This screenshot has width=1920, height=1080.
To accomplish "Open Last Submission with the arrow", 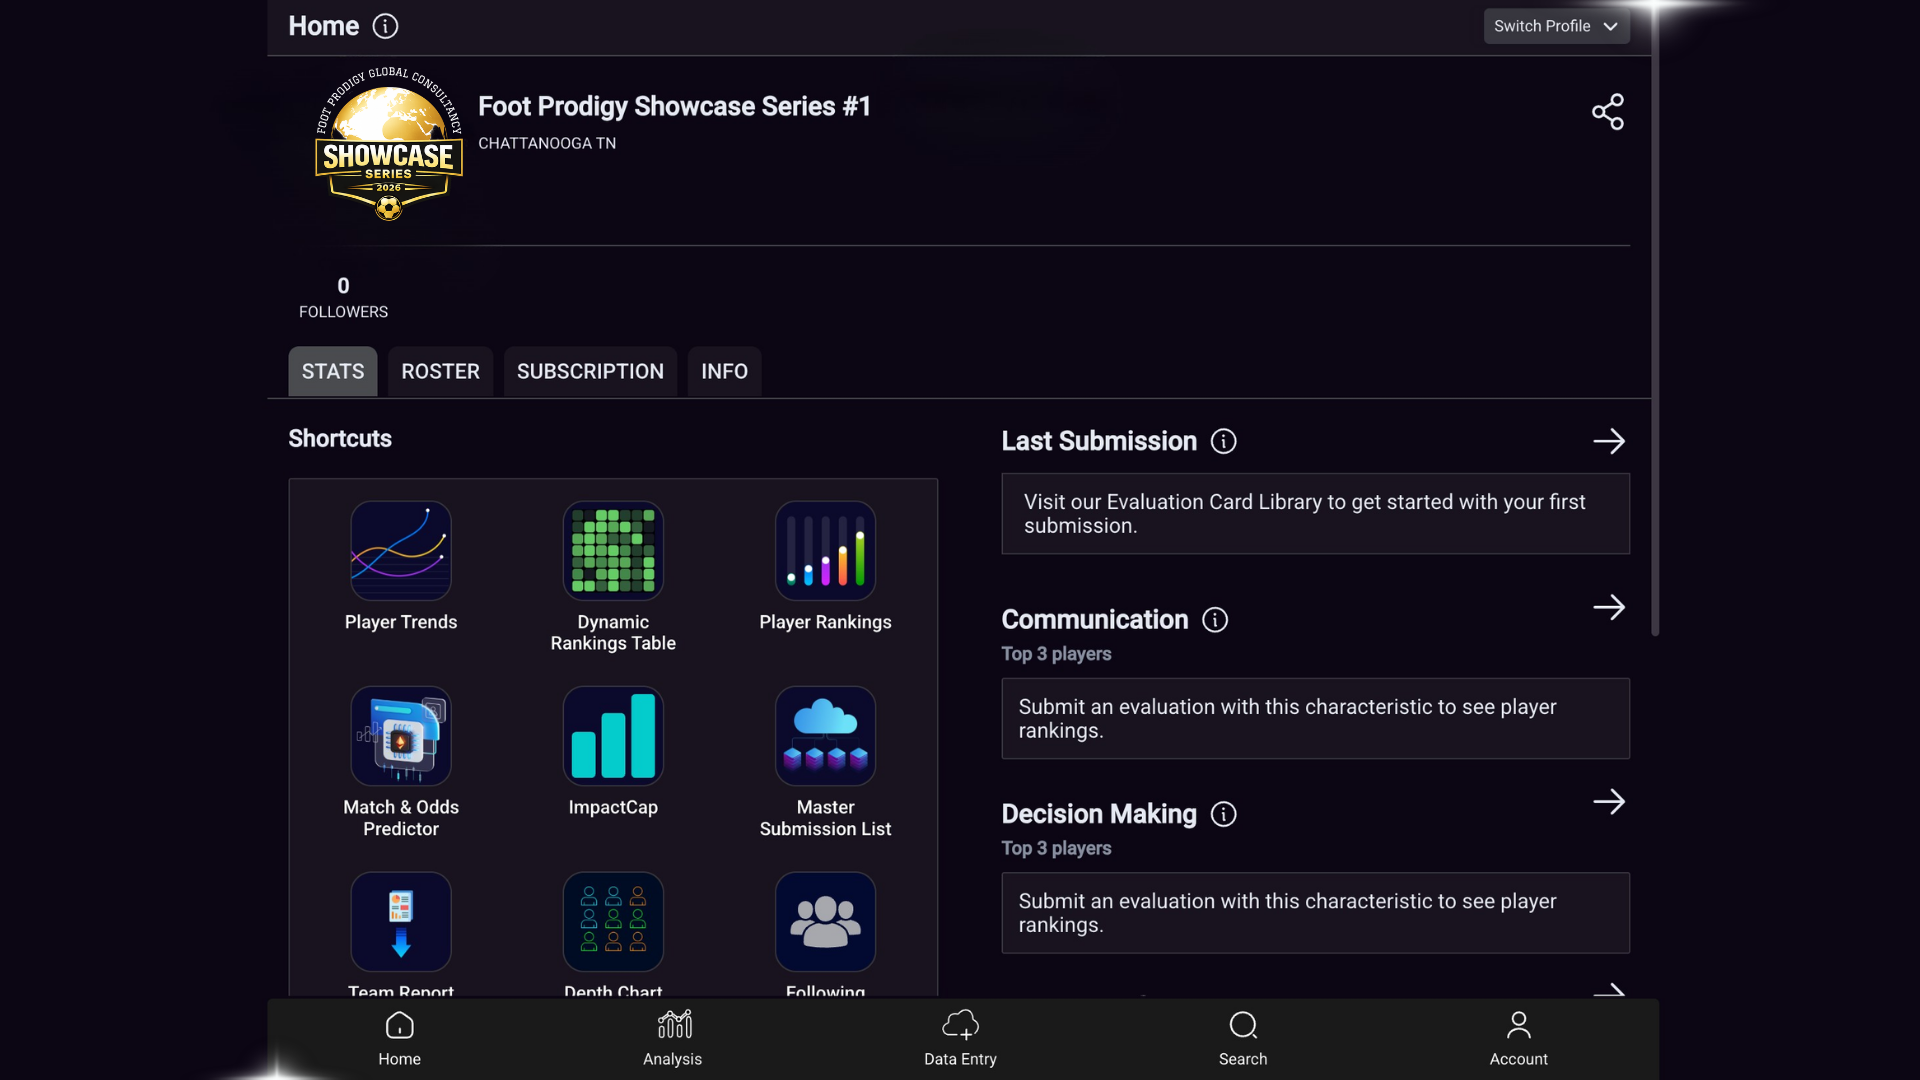I will [x=1608, y=441].
